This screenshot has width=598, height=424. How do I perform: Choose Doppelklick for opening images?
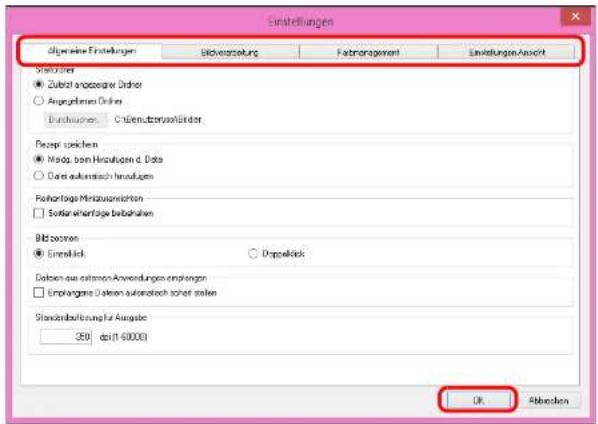click(253, 254)
